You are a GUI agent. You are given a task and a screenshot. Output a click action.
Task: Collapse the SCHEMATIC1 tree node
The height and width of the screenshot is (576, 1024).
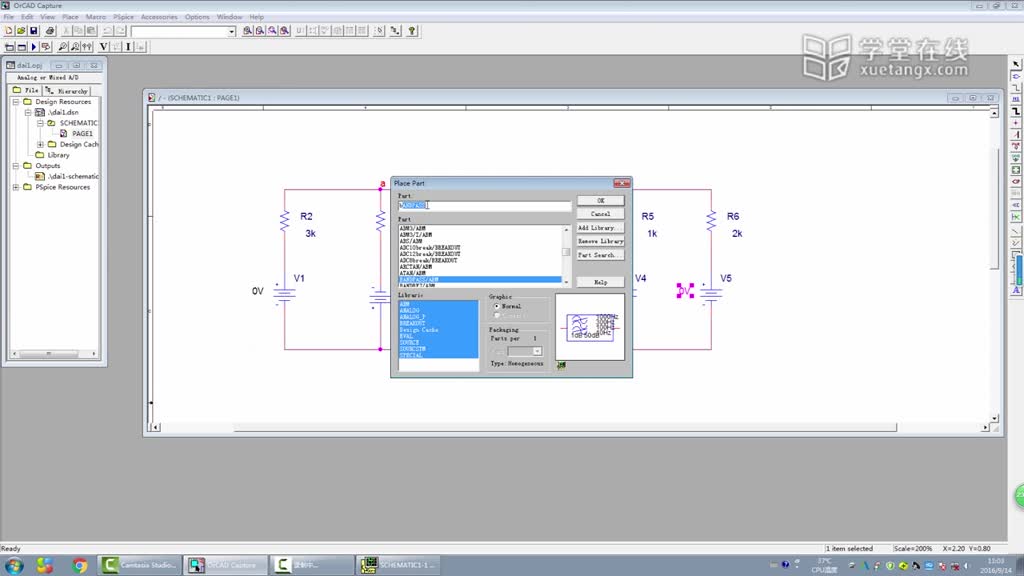point(40,123)
